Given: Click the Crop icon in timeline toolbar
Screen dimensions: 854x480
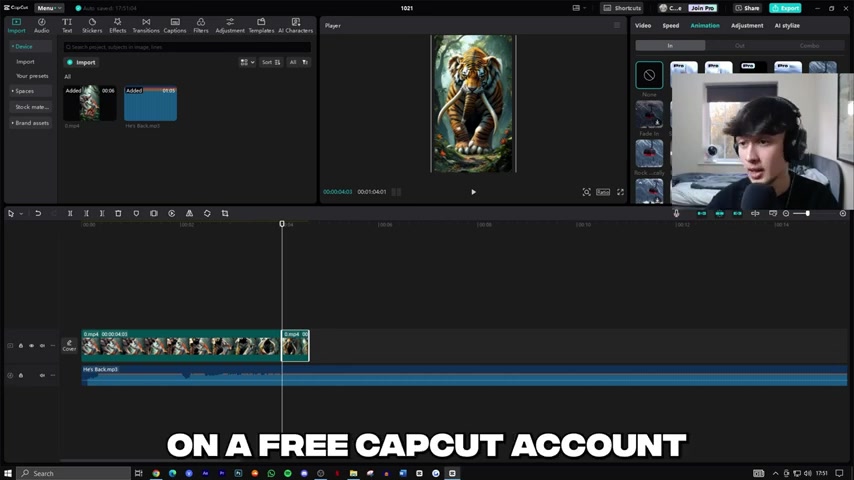Looking at the screenshot, I should click(225, 214).
